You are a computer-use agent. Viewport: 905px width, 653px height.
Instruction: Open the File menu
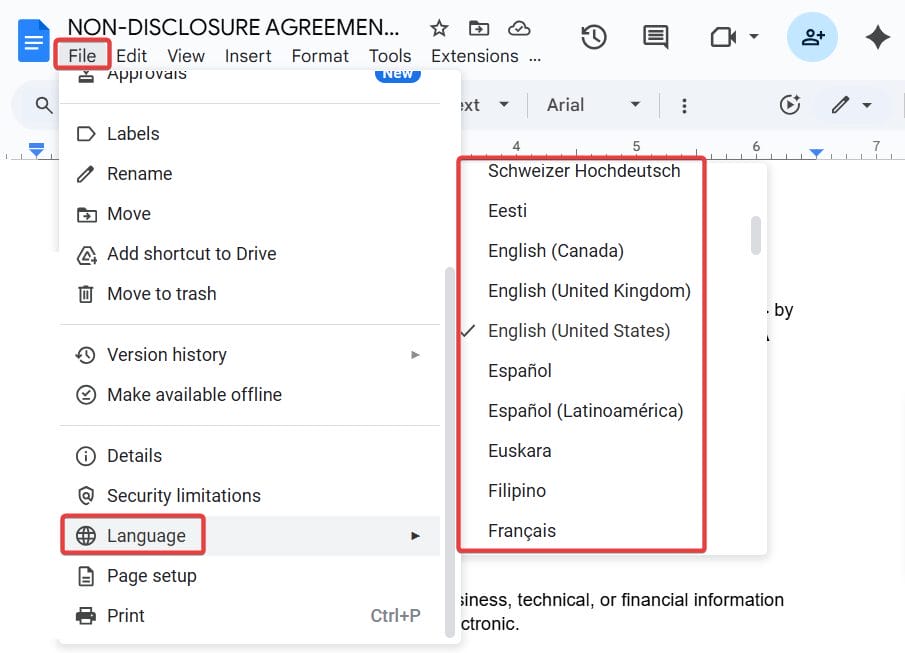(x=82, y=56)
